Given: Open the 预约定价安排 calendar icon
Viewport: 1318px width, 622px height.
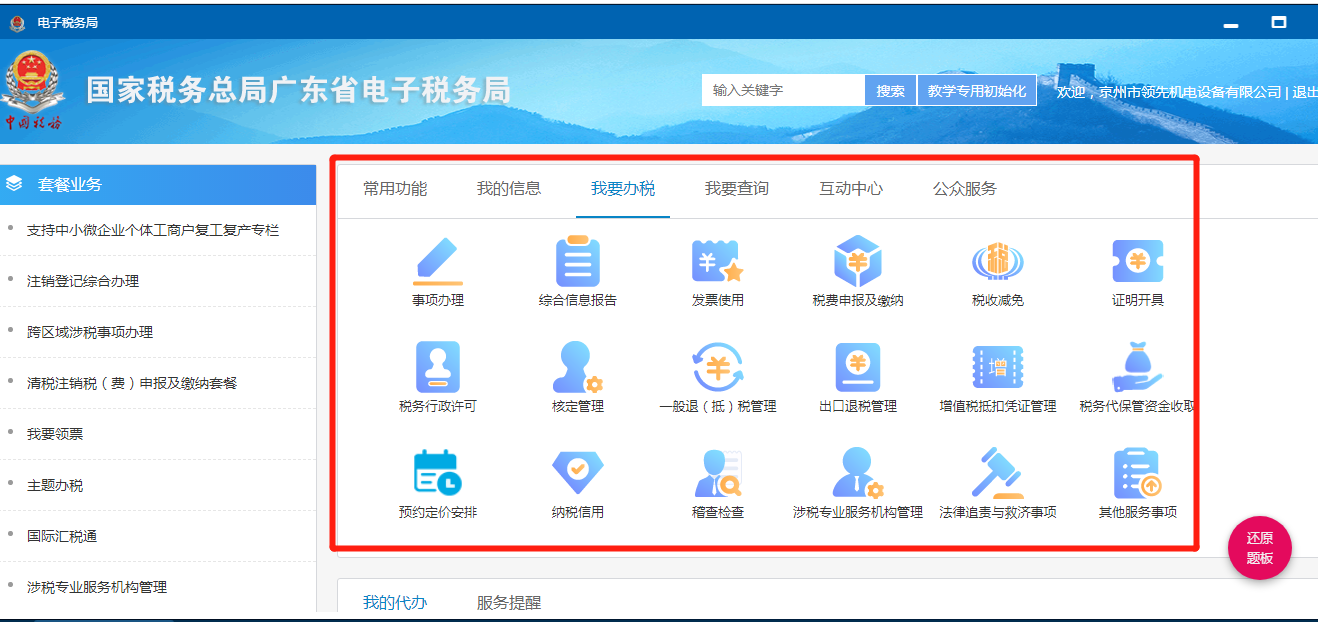Looking at the screenshot, I should pyautogui.click(x=436, y=473).
